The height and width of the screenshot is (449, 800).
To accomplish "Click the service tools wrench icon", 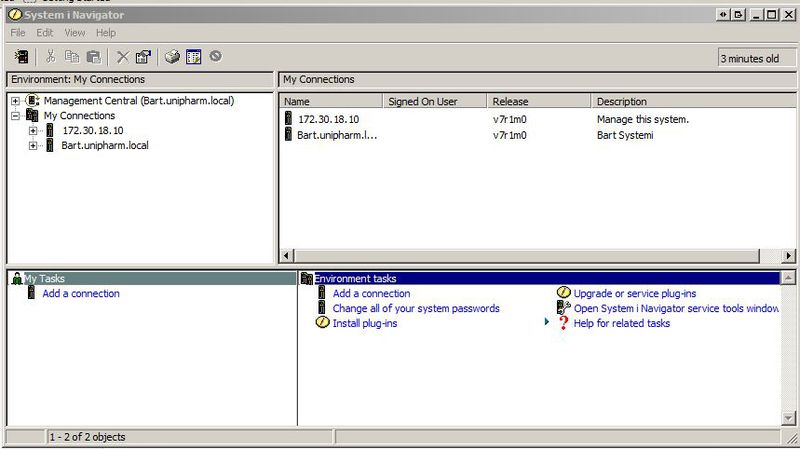I will 563,307.
